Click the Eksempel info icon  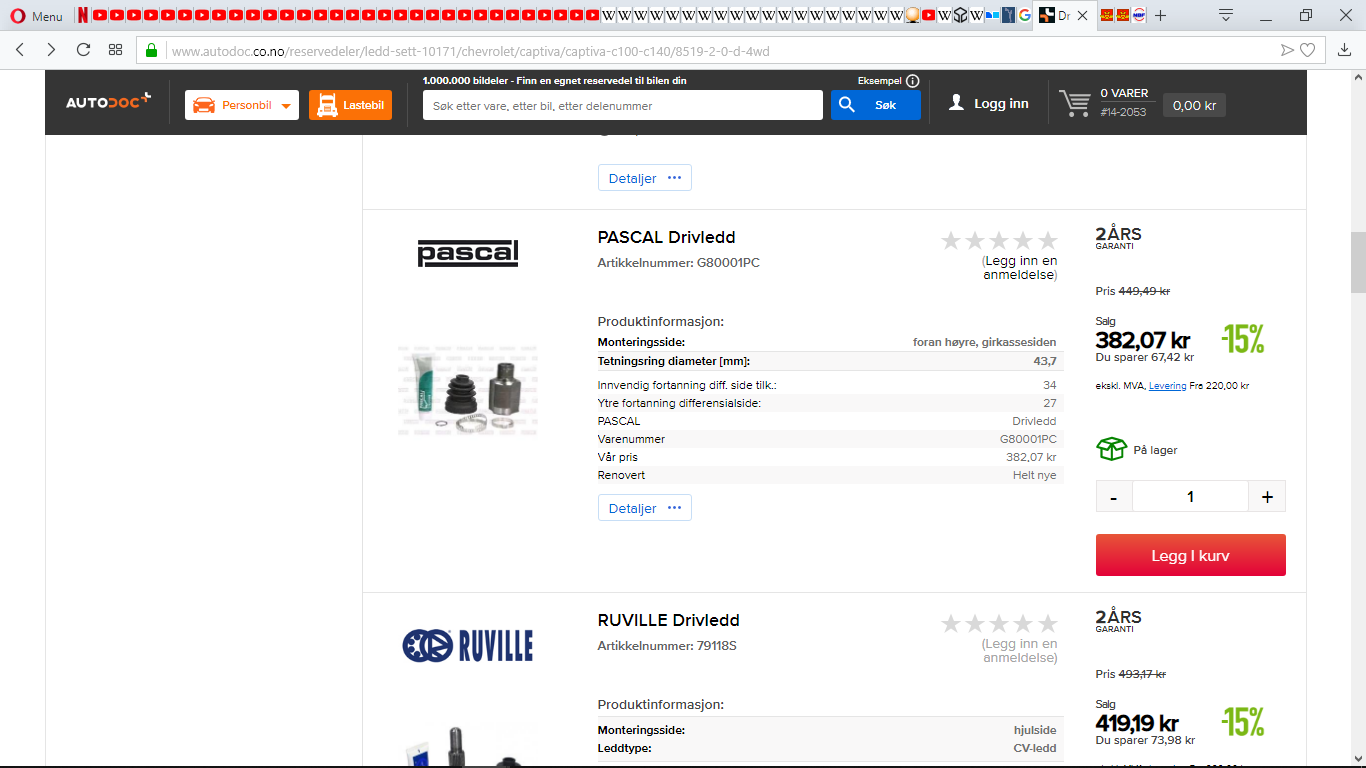(913, 81)
